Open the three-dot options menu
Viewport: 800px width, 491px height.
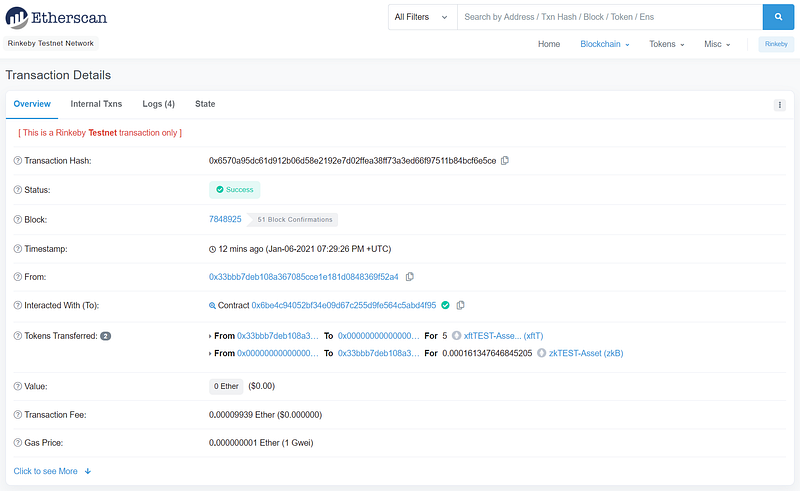779,105
